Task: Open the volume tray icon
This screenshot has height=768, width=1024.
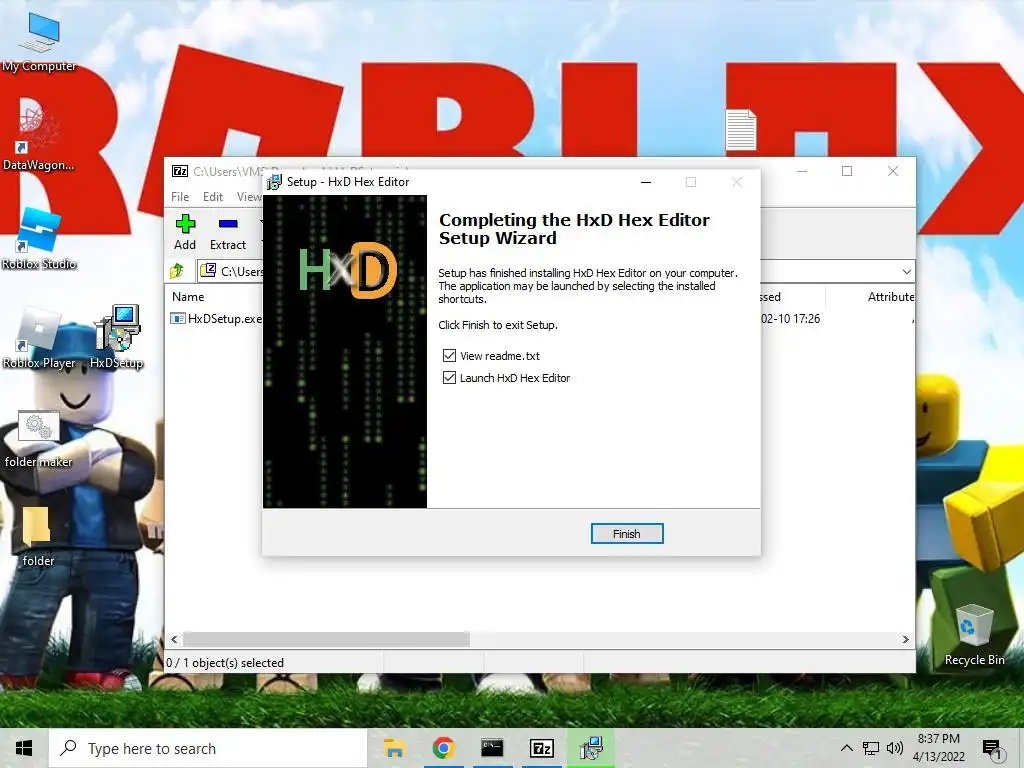Action: (x=895, y=748)
